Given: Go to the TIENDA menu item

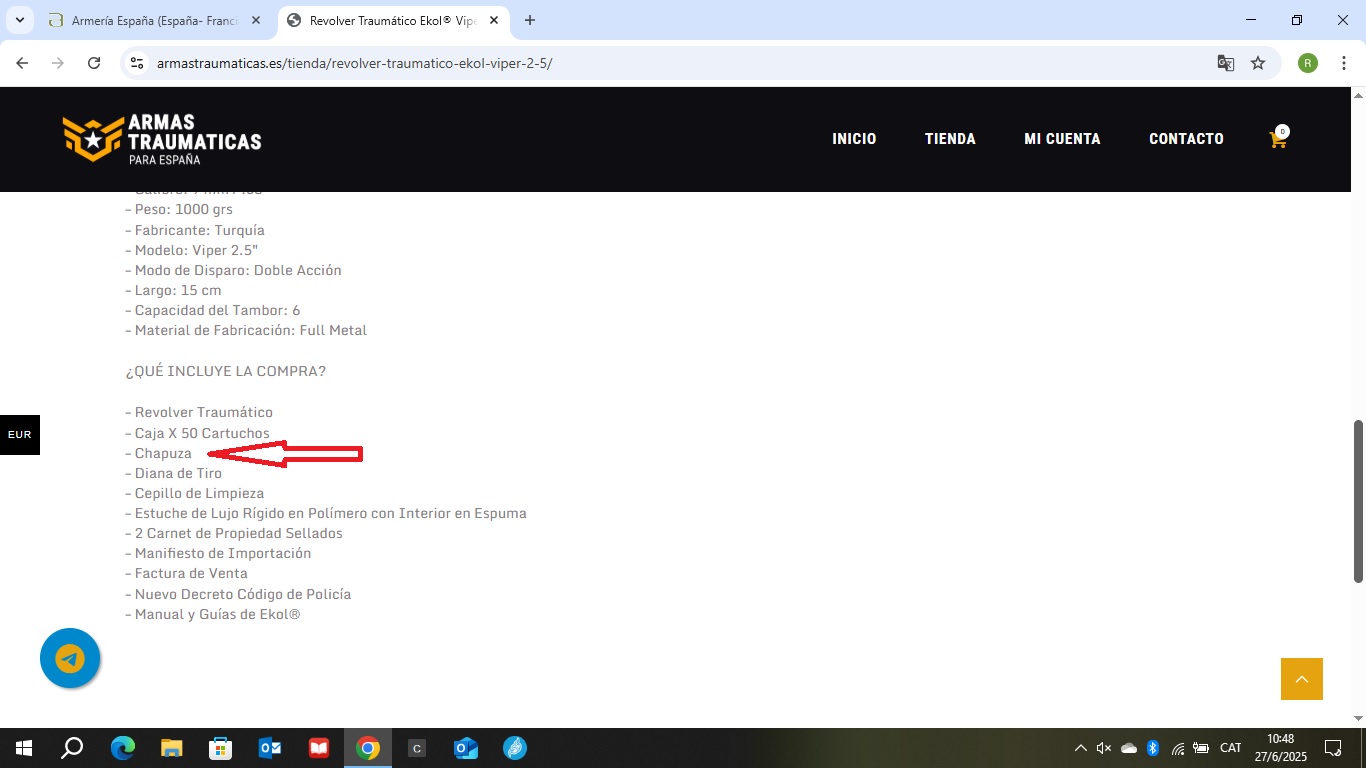Looking at the screenshot, I should pos(950,139).
